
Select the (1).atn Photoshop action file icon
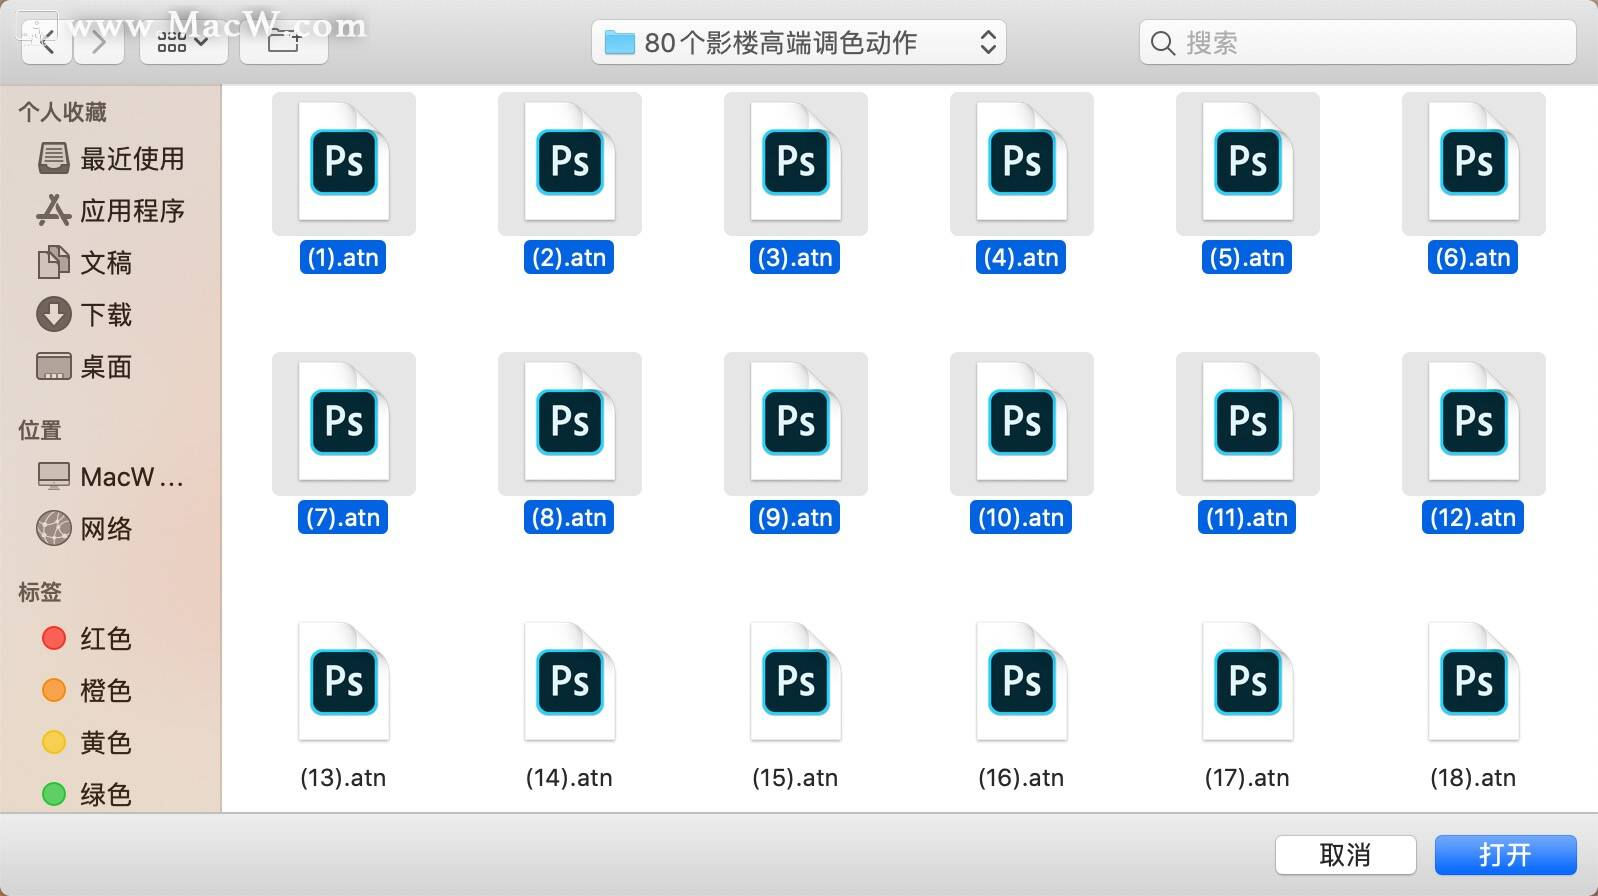coord(344,163)
